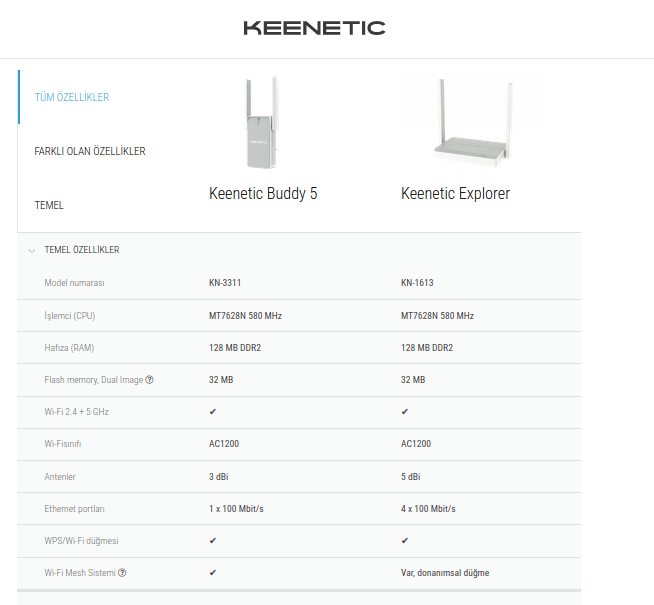Click the Keenetic Buddy 5 product image
Viewport: 654px width, 605px height.
pyautogui.click(x=262, y=123)
